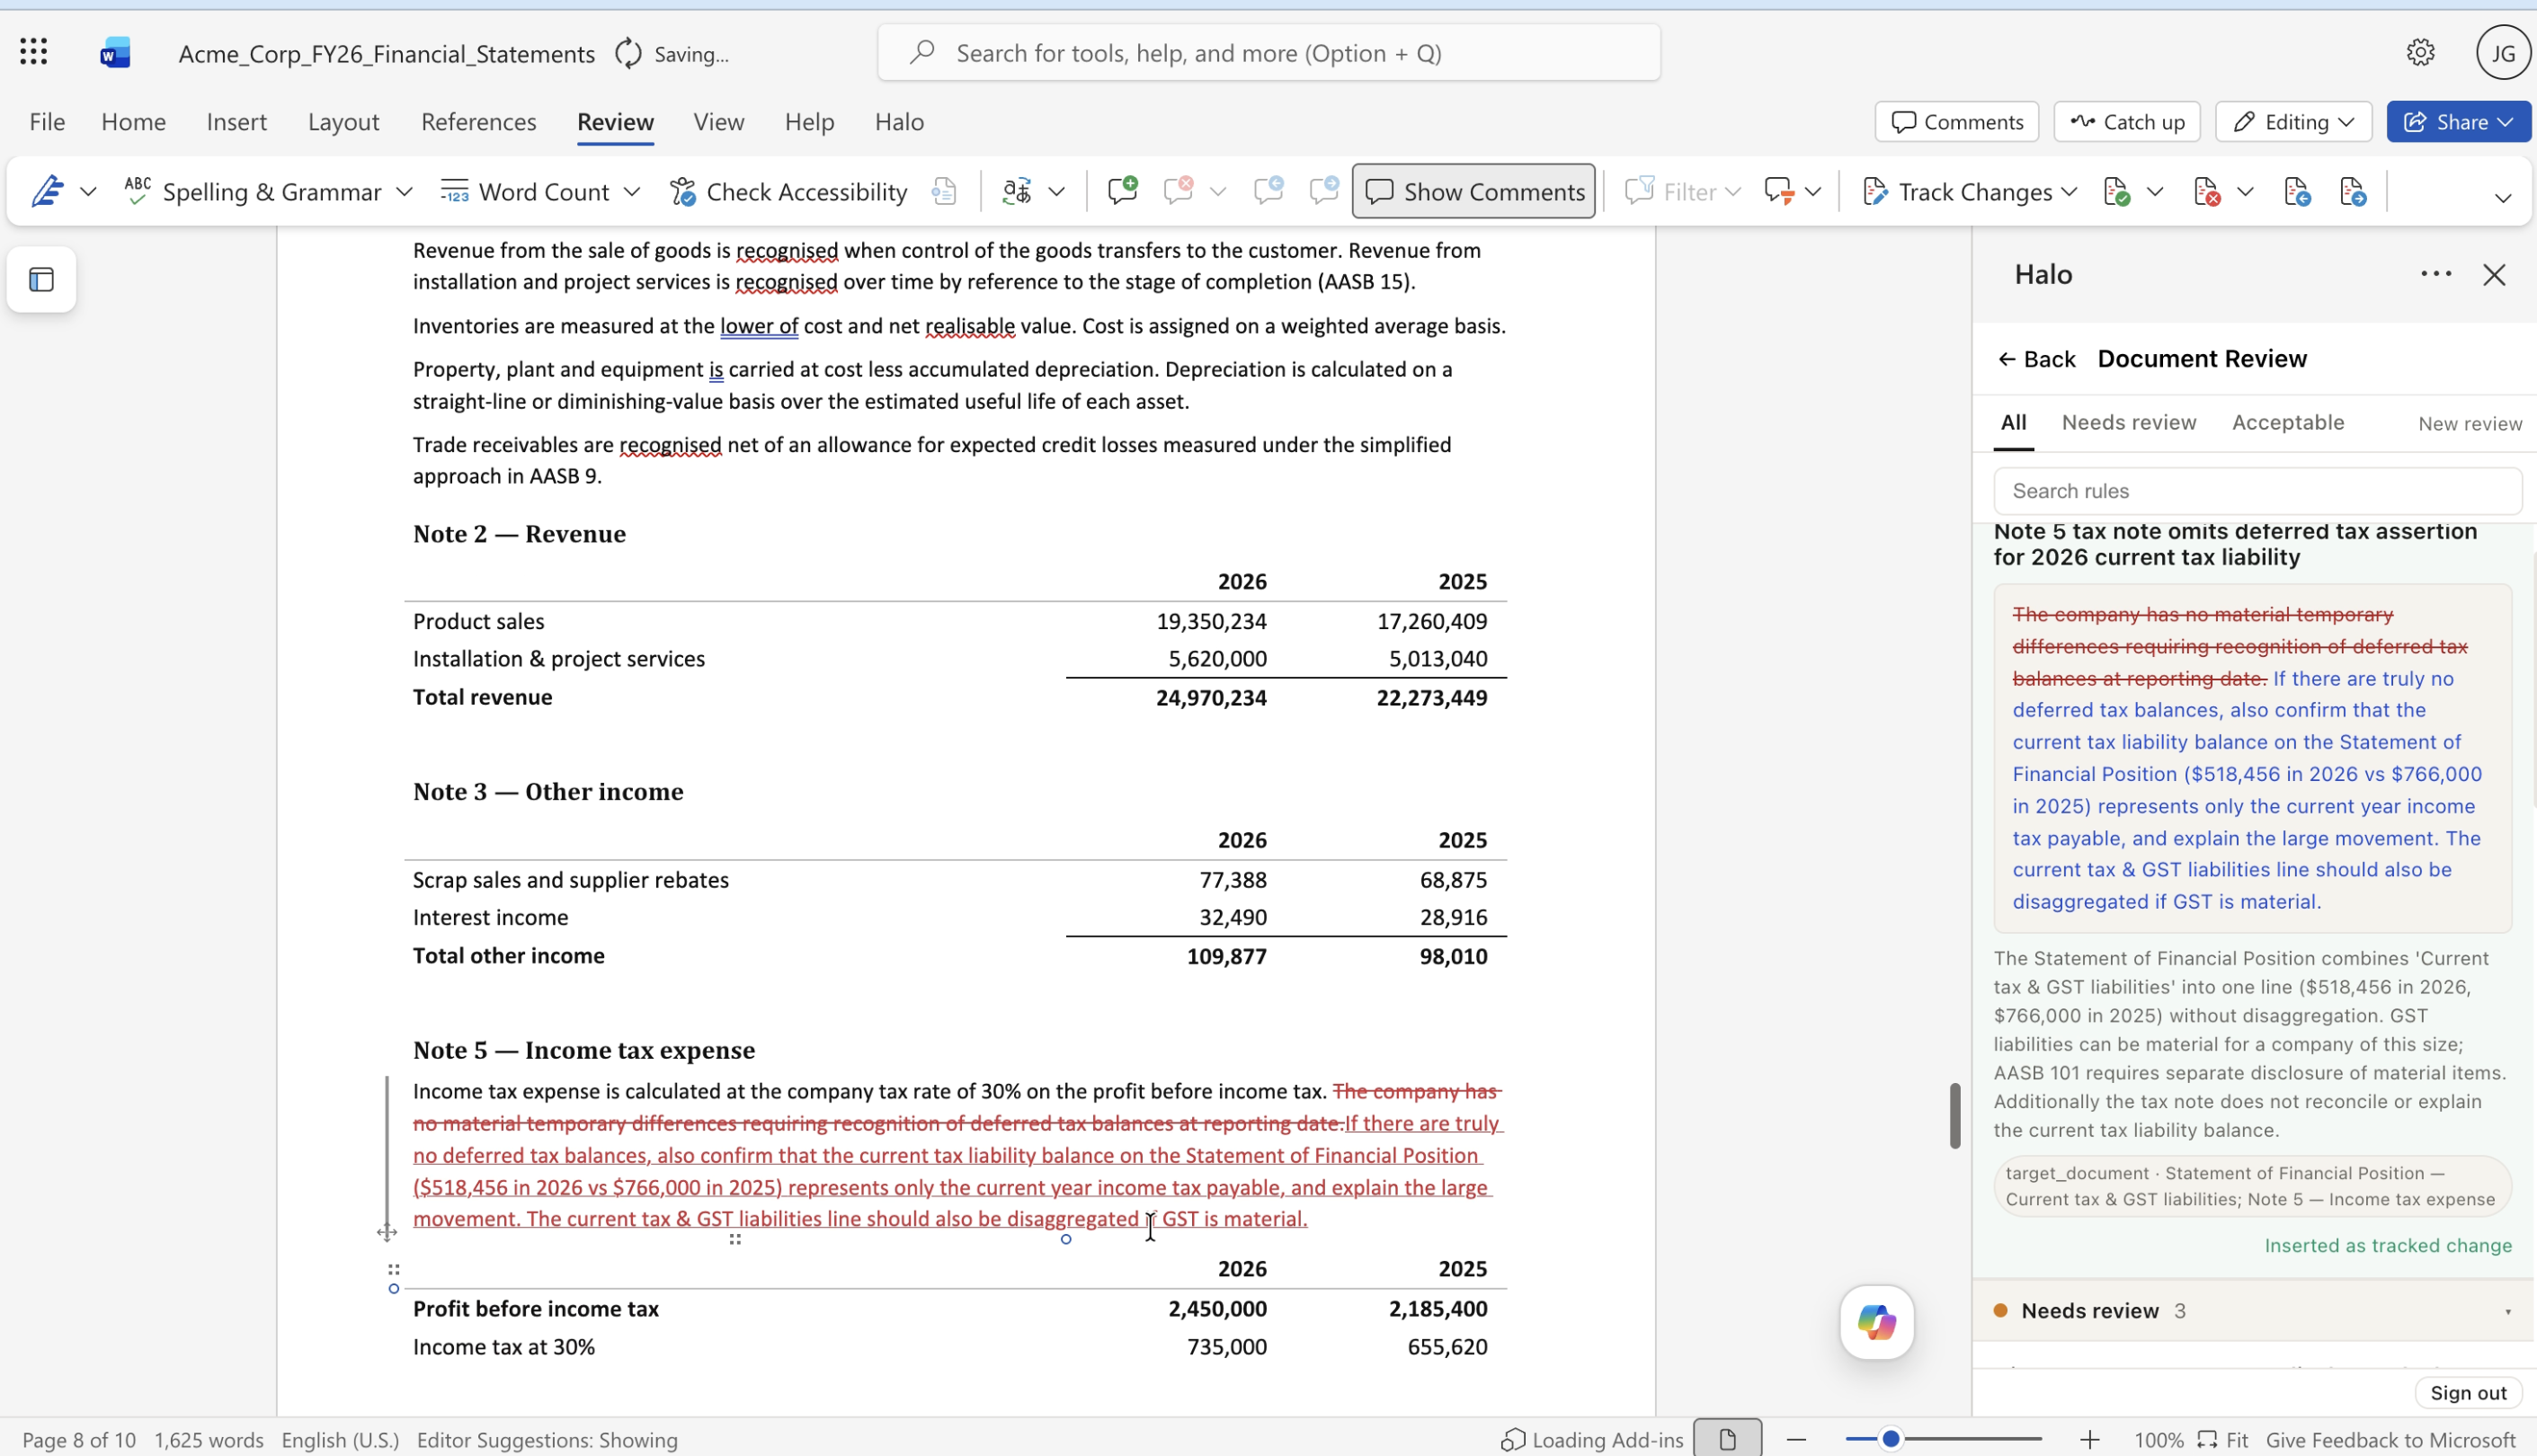Zoom out with minus icon
The height and width of the screenshot is (1456, 2537).
1796,1440
